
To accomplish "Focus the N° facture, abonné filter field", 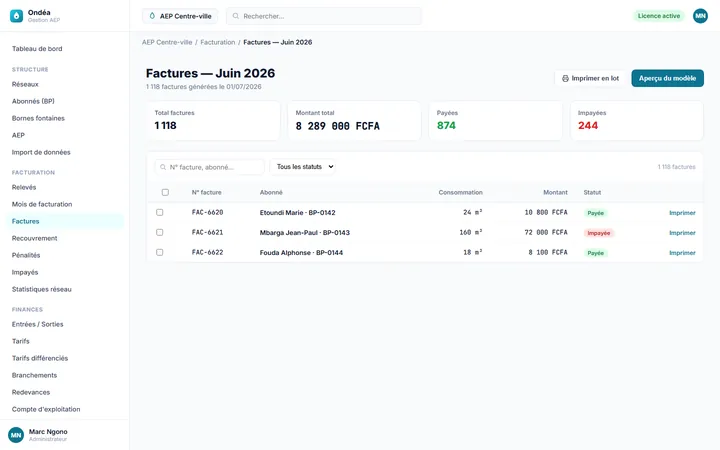I will (x=209, y=167).
